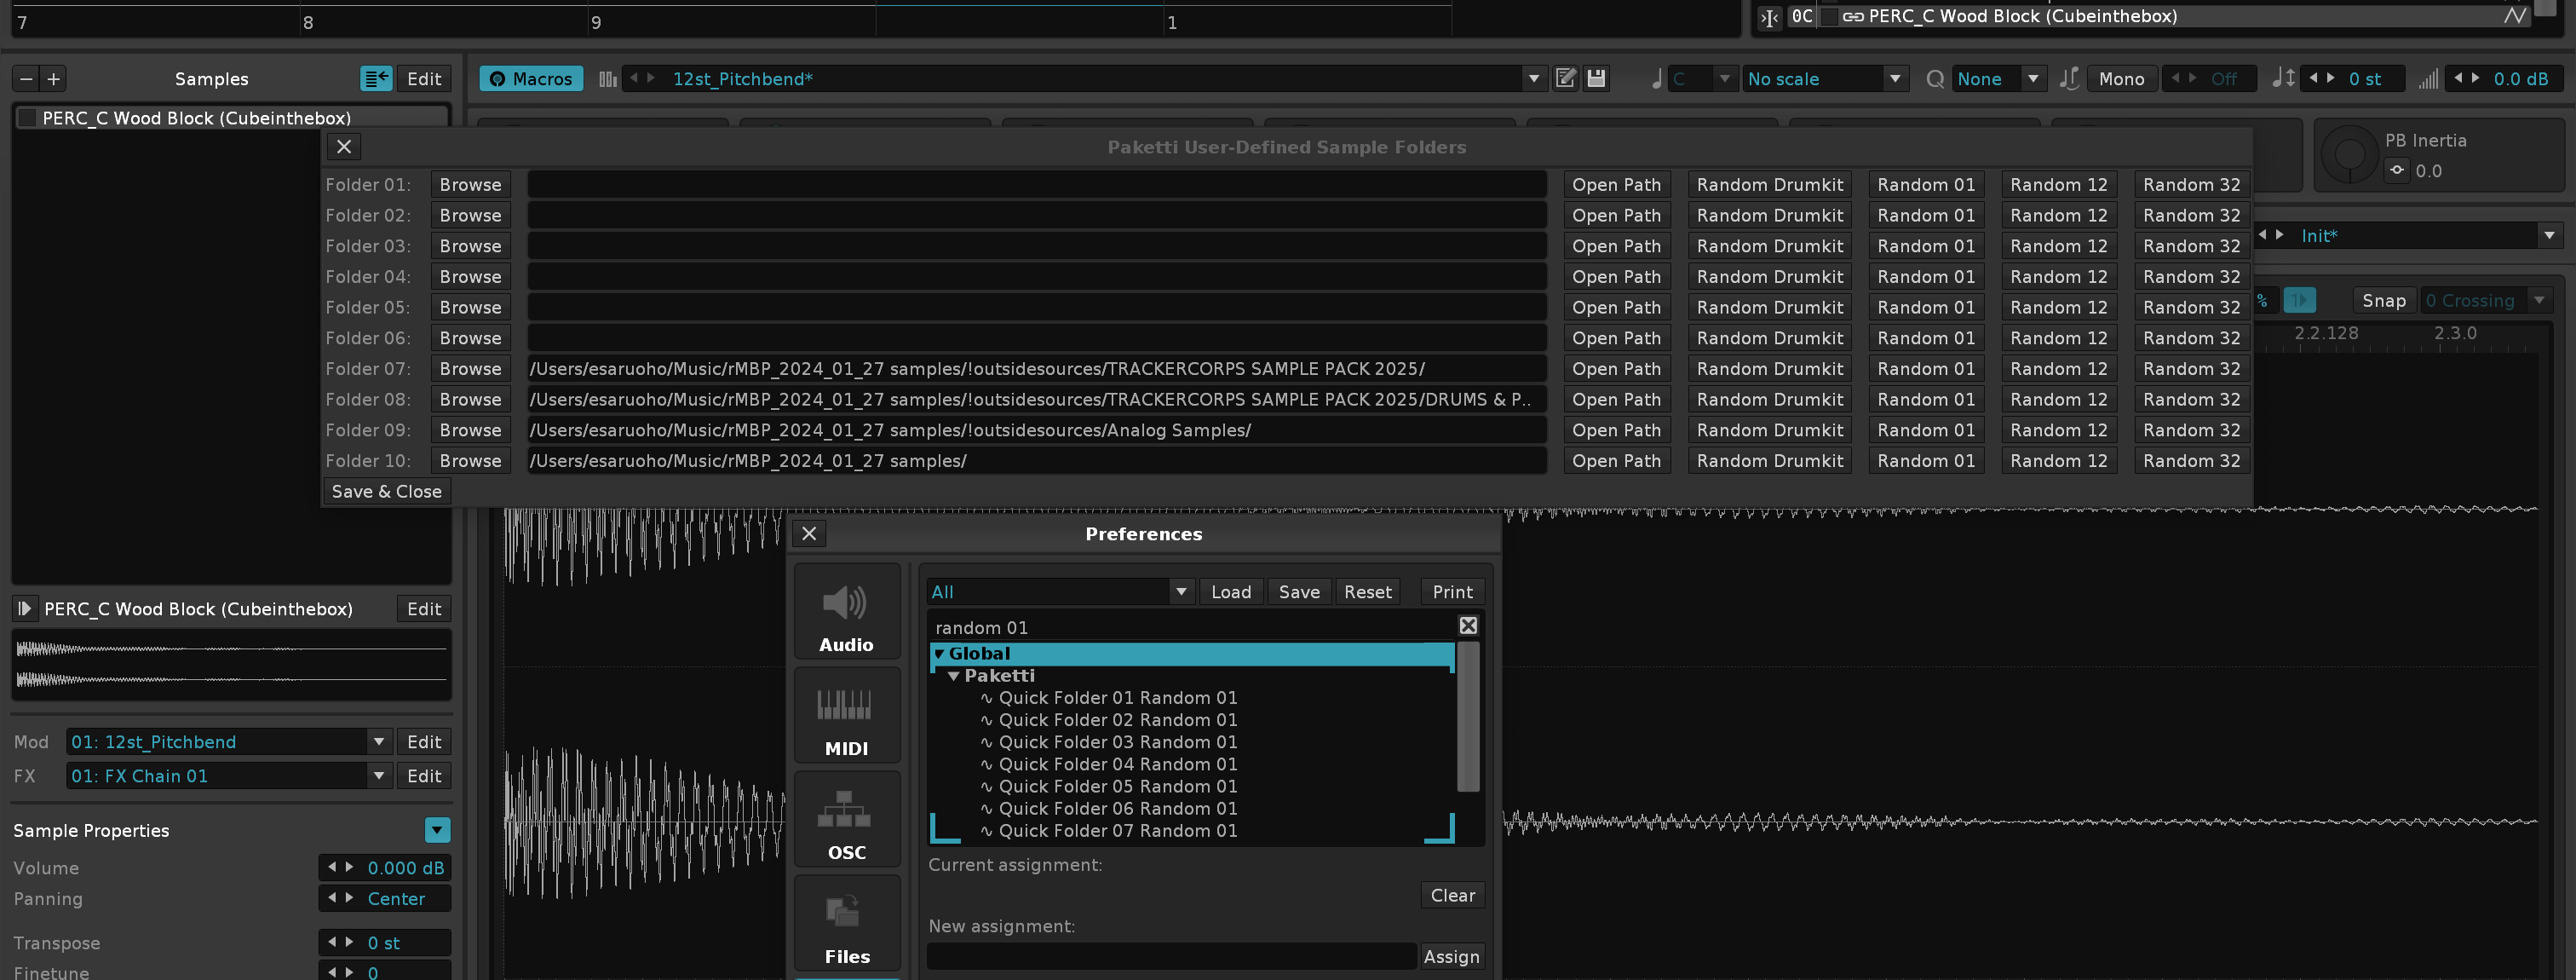Clear the random 01 search field

pyautogui.click(x=1467, y=626)
